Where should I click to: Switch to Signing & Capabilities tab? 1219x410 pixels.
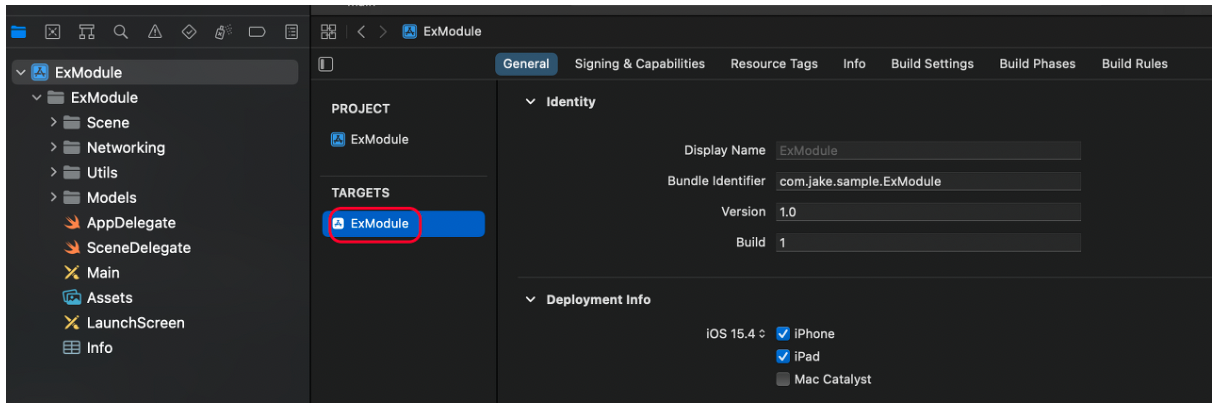[x=640, y=64]
